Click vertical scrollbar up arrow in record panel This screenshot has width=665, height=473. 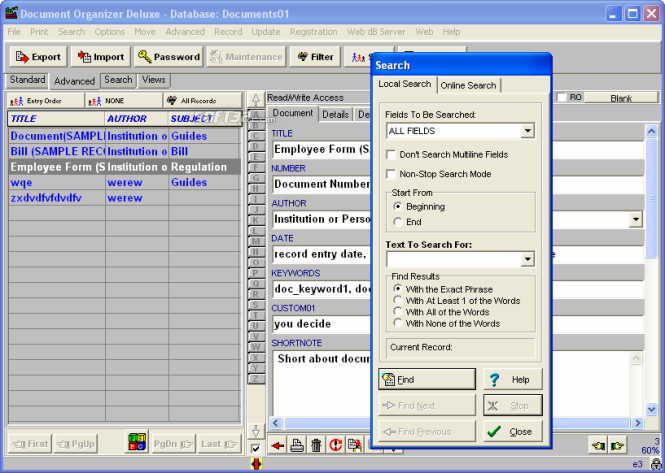coord(651,131)
